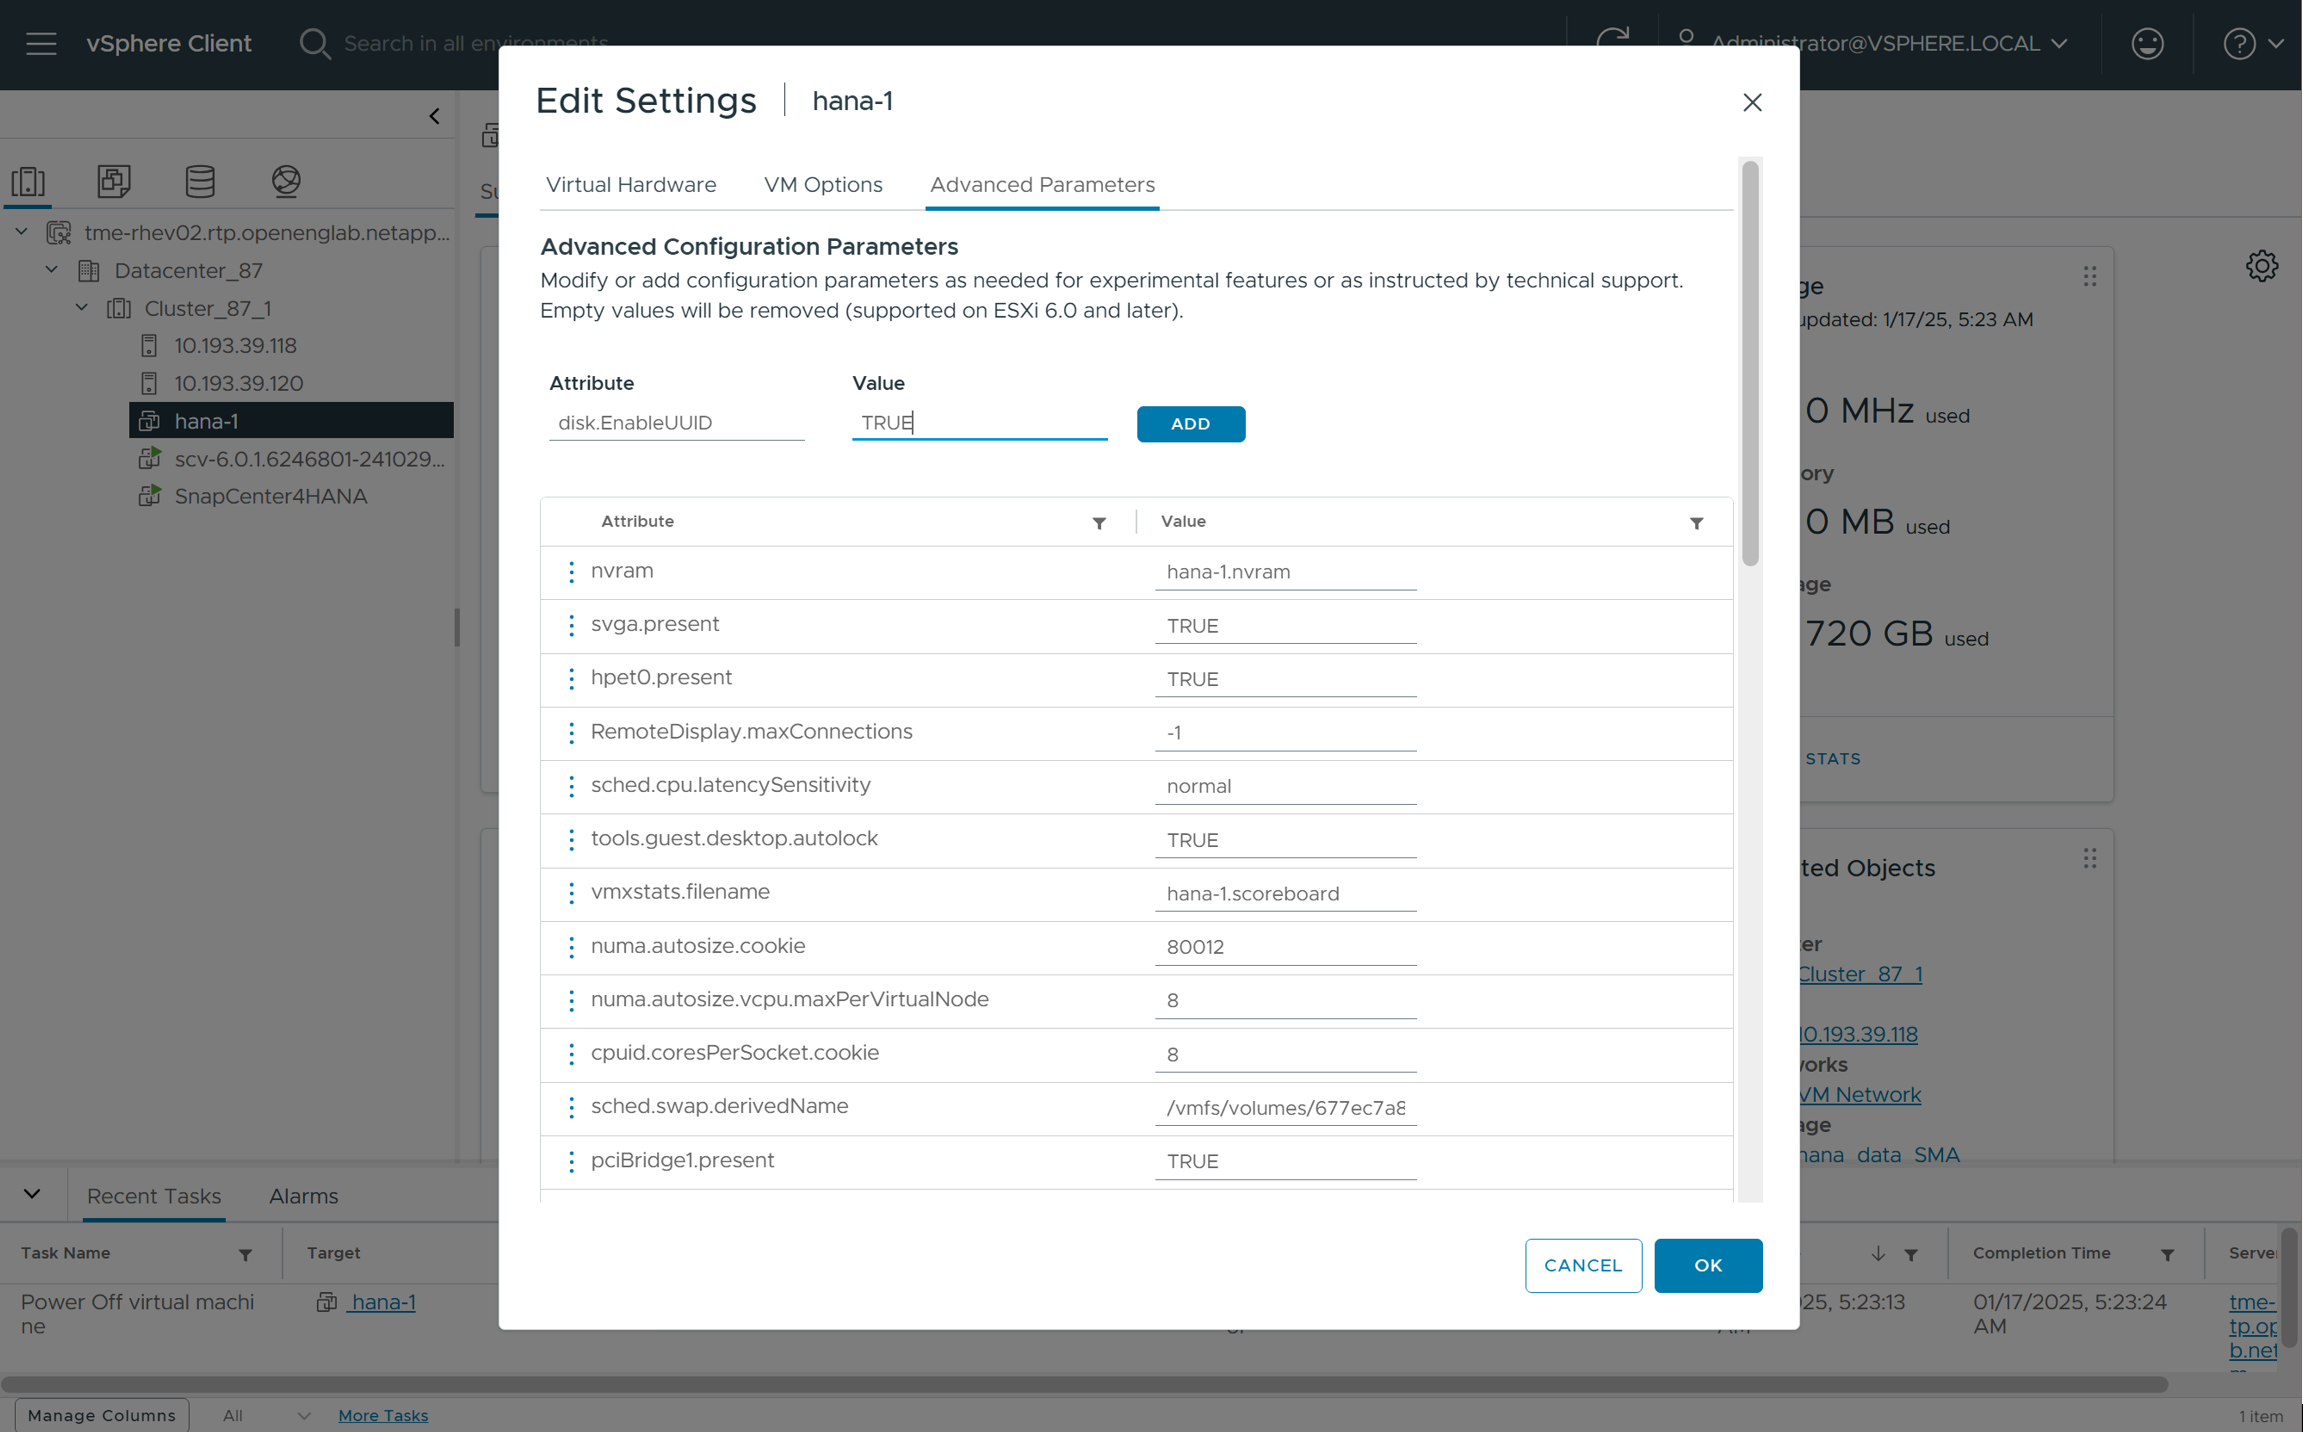This screenshot has width=2304, height=1432.
Task: Open the VMs and Templates inventory icon
Action: pyautogui.click(x=114, y=181)
